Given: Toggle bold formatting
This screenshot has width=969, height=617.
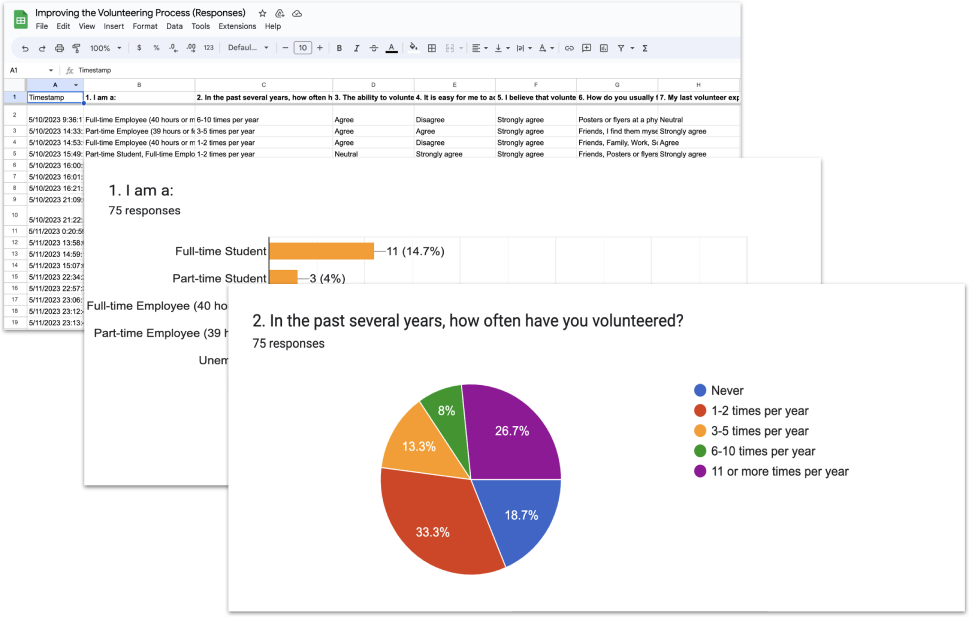Looking at the screenshot, I should (x=339, y=48).
